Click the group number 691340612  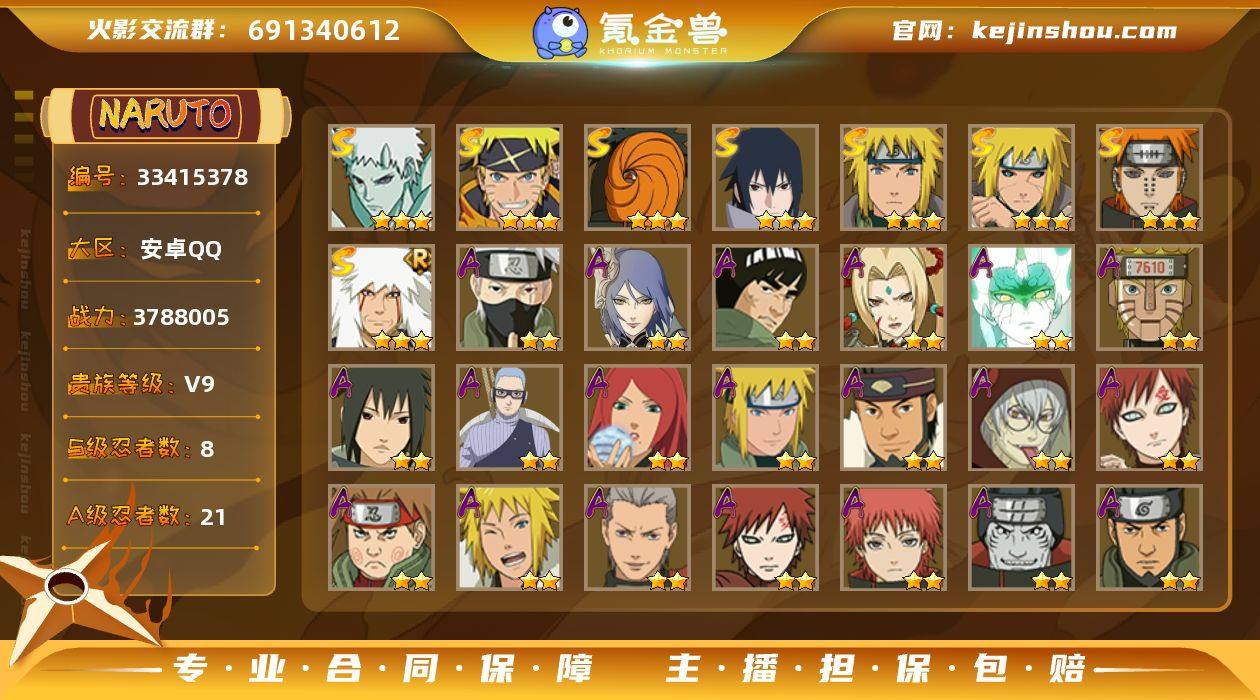pos(324,30)
